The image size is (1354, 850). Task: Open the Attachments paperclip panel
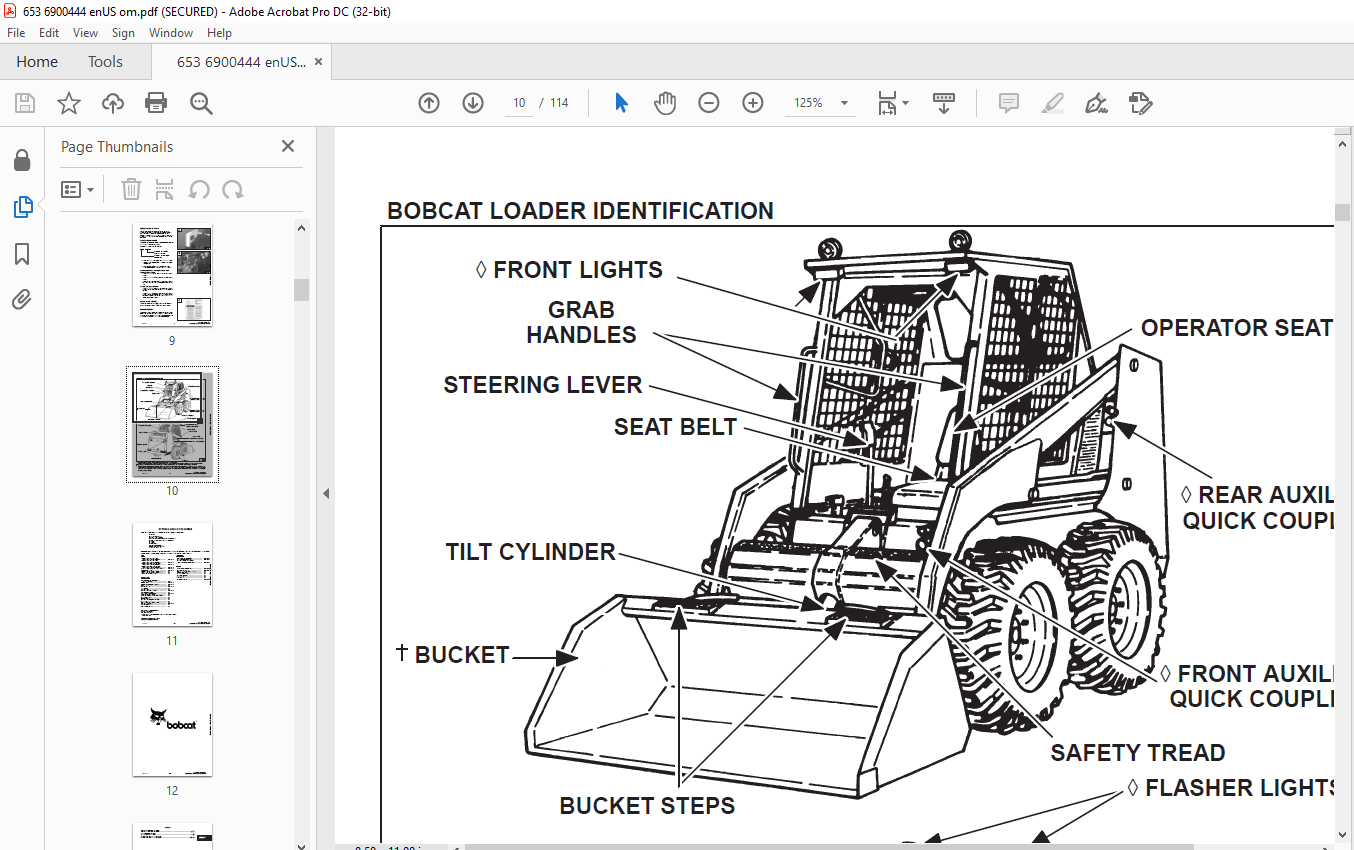pyautogui.click(x=22, y=299)
